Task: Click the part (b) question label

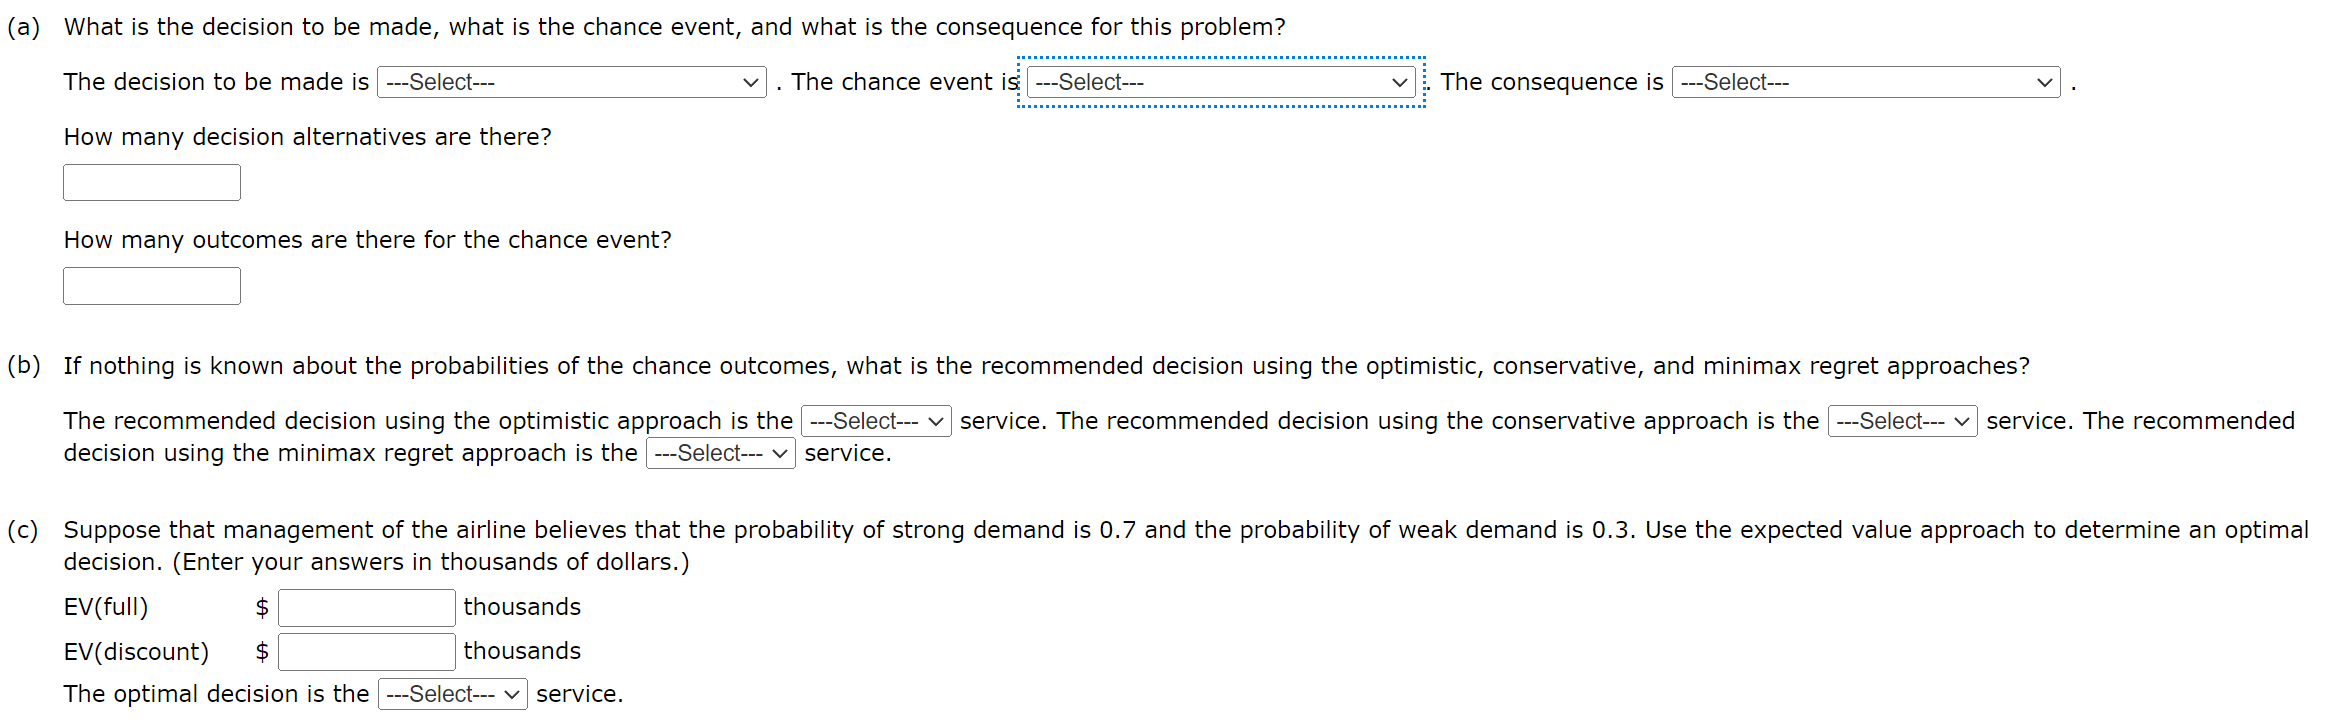Action: (x=24, y=366)
